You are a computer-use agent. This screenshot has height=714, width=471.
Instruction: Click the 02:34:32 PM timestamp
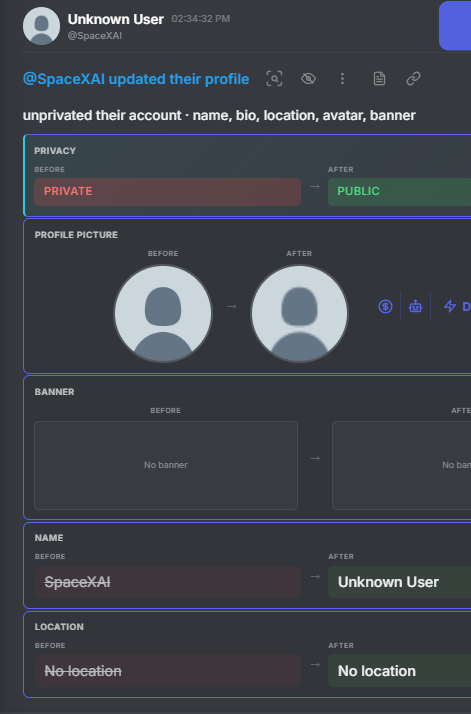pos(201,19)
